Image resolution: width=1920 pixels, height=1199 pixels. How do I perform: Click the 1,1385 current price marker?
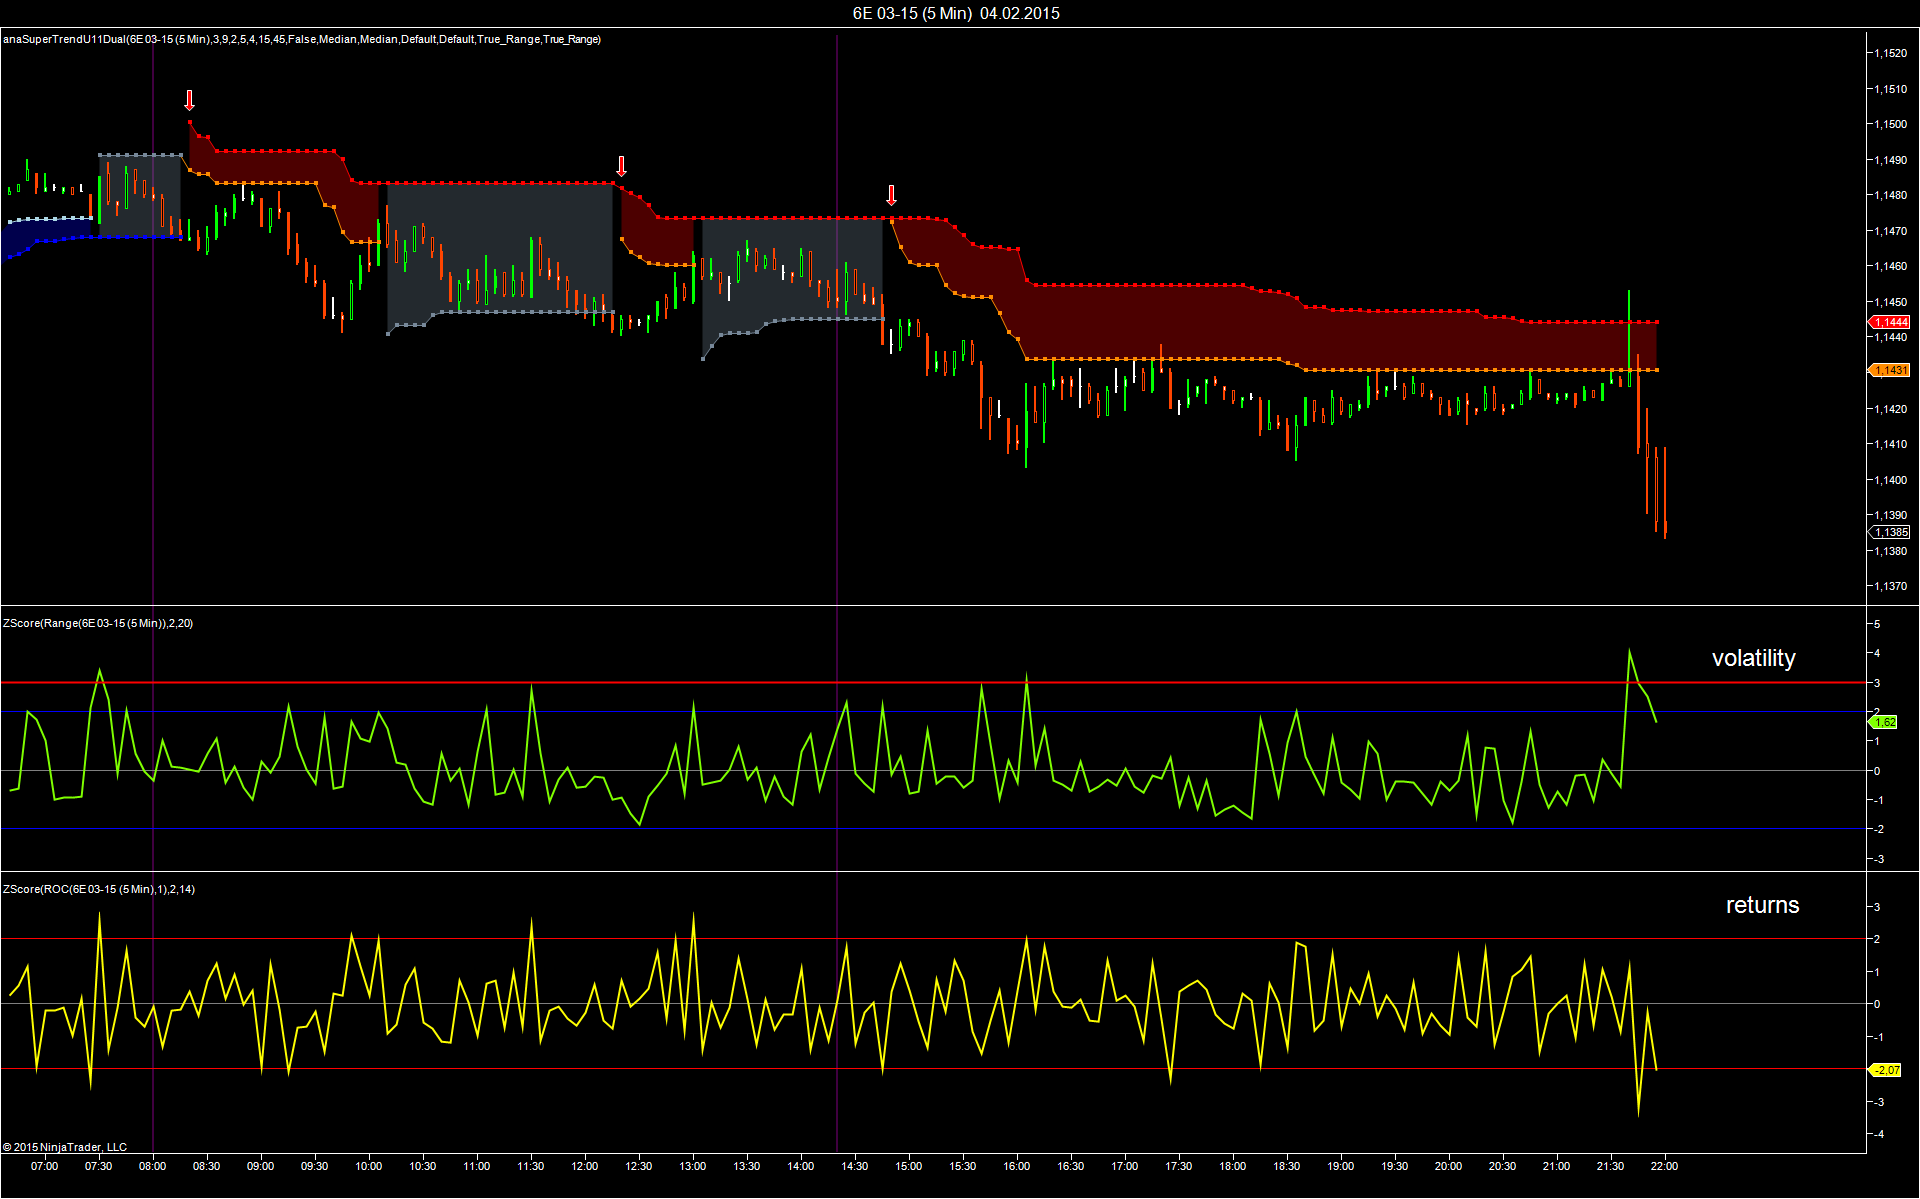[x=1890, y=532]
